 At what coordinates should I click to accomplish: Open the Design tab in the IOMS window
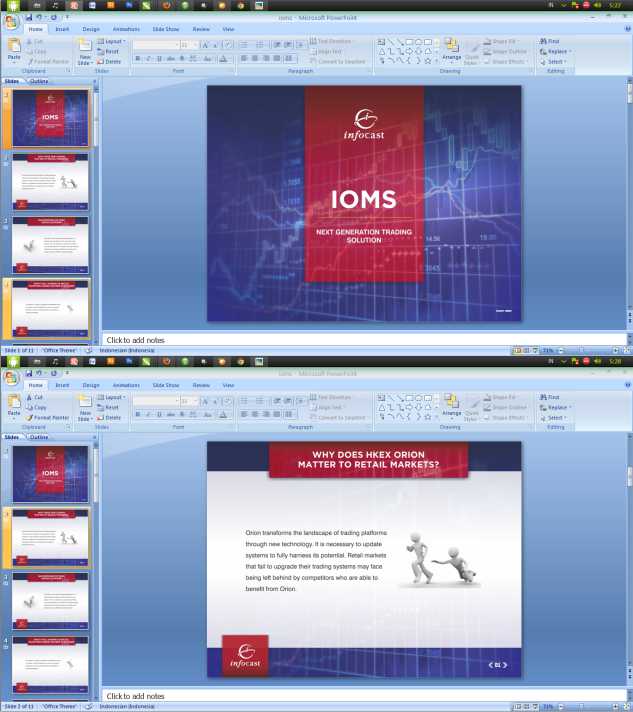pyautogui.click(x=91, y=29)
